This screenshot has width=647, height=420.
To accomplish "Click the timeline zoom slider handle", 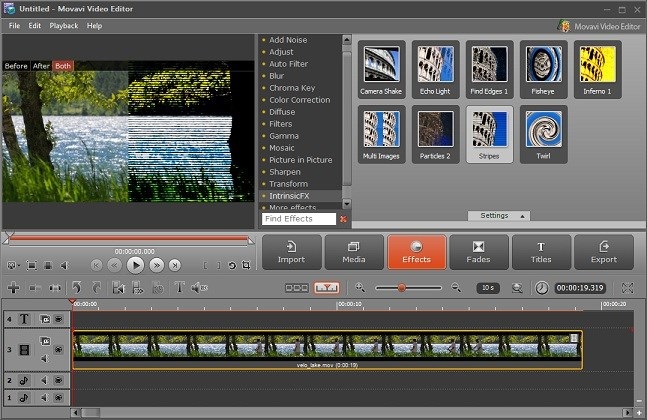I will pyautogui.click(x=402, y=287).
